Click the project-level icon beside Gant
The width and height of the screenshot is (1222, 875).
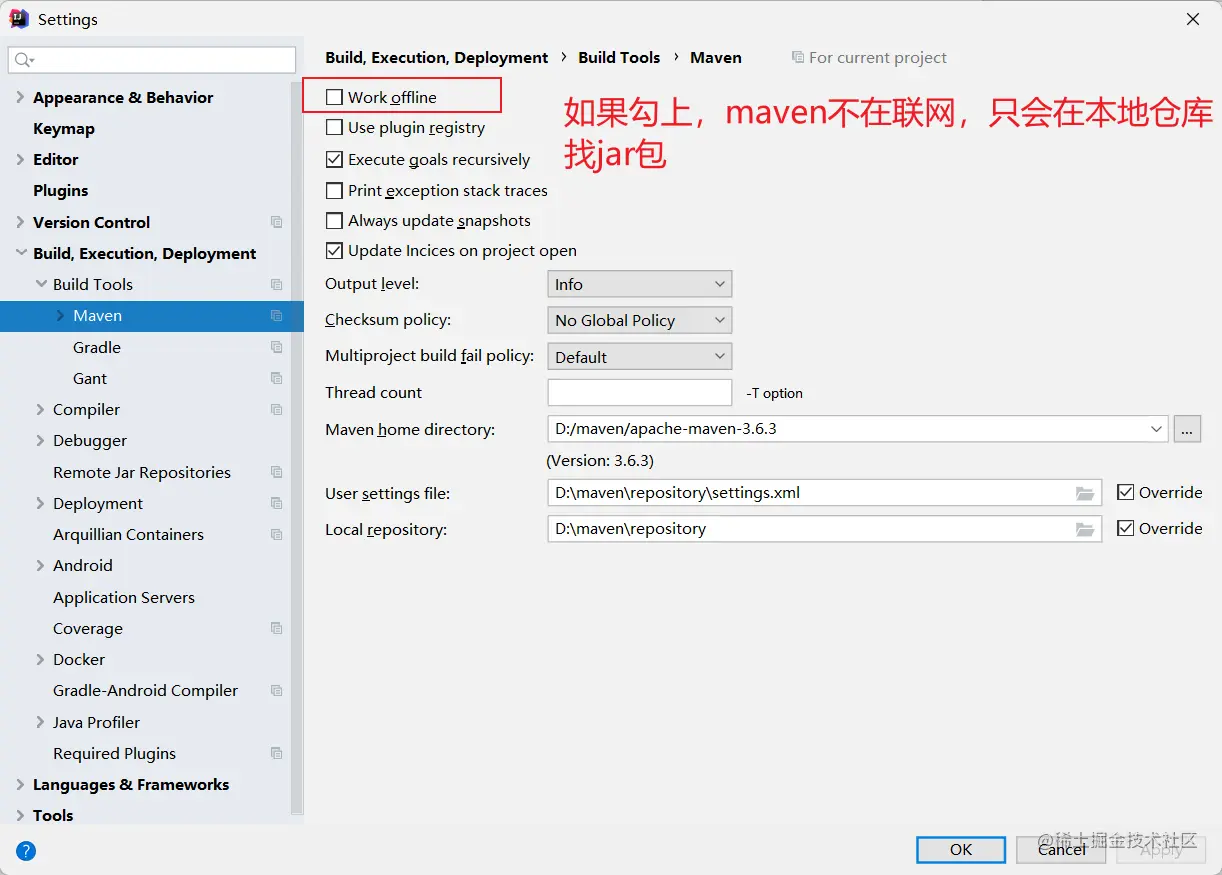[277, 378]
